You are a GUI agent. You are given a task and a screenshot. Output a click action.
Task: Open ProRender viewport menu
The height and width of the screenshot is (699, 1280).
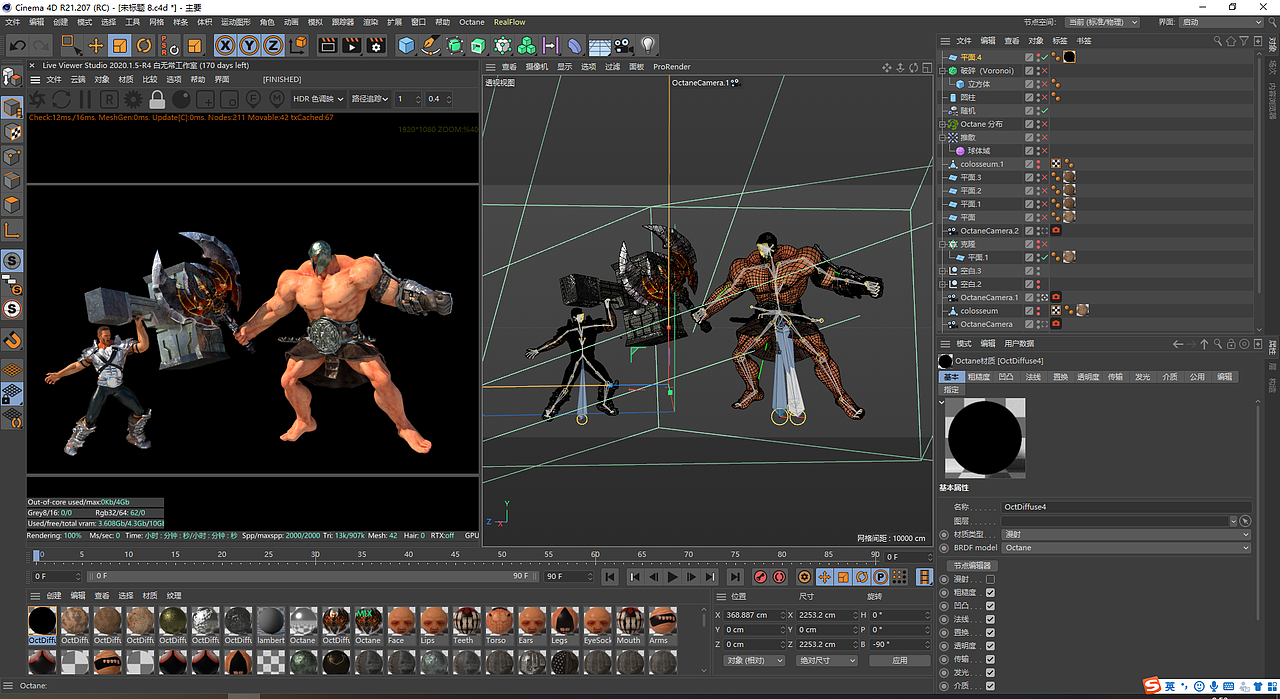tap(672, 67)
